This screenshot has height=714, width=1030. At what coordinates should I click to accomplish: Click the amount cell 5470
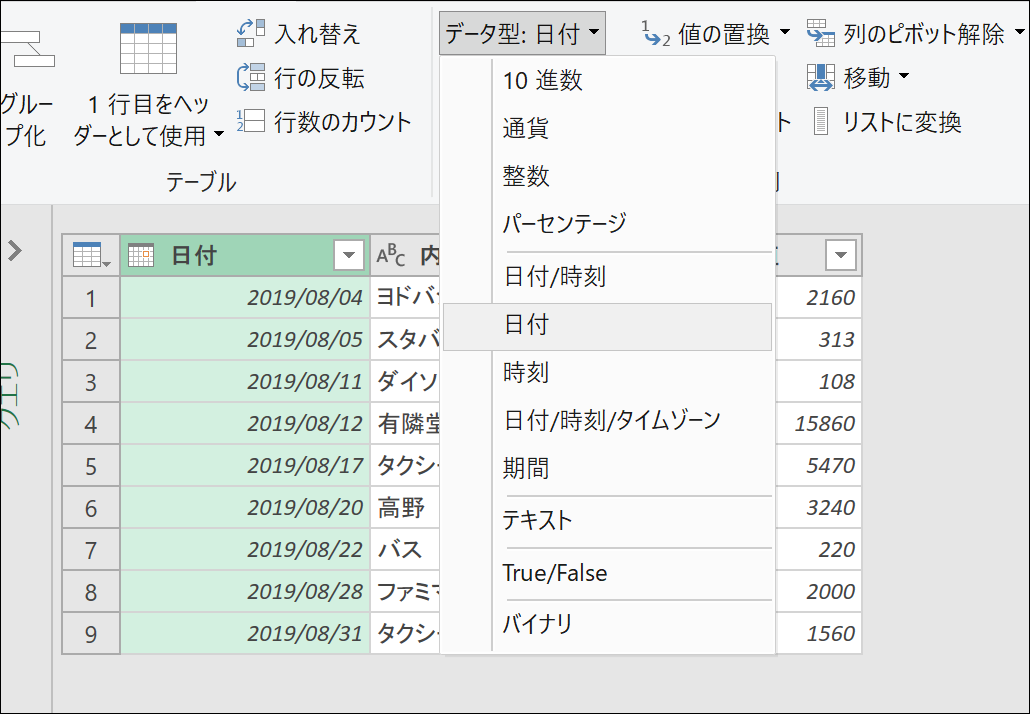coord(818,466)
